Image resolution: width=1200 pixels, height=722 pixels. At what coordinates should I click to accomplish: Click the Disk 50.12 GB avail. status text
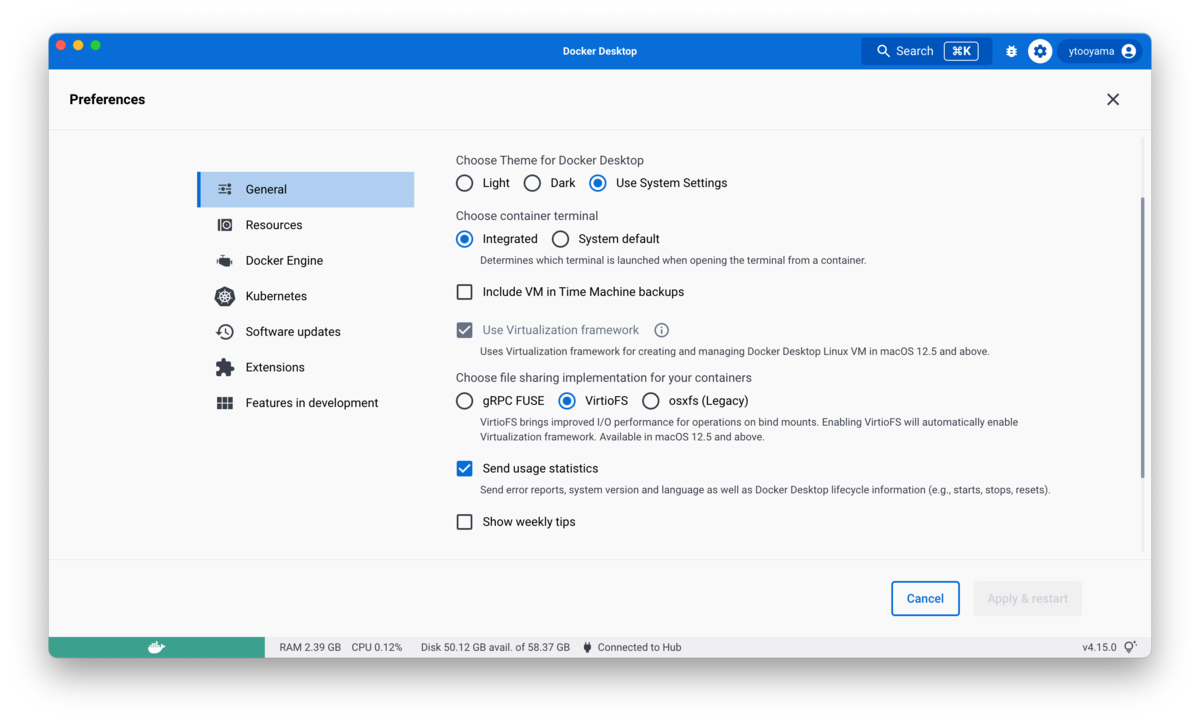(x=495, y=647)
